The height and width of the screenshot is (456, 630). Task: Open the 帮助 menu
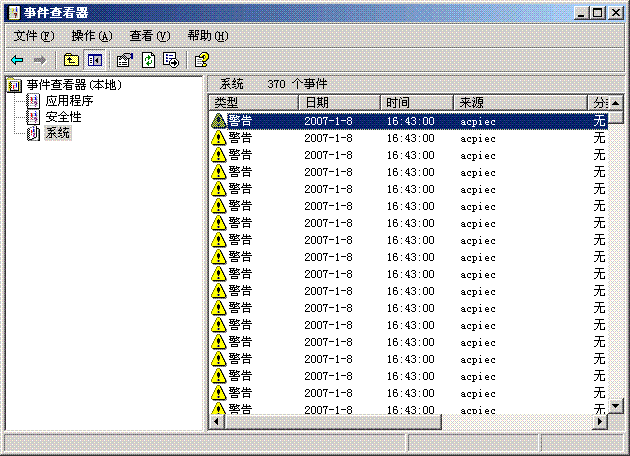pyautogui.click(x=207, y=36)
